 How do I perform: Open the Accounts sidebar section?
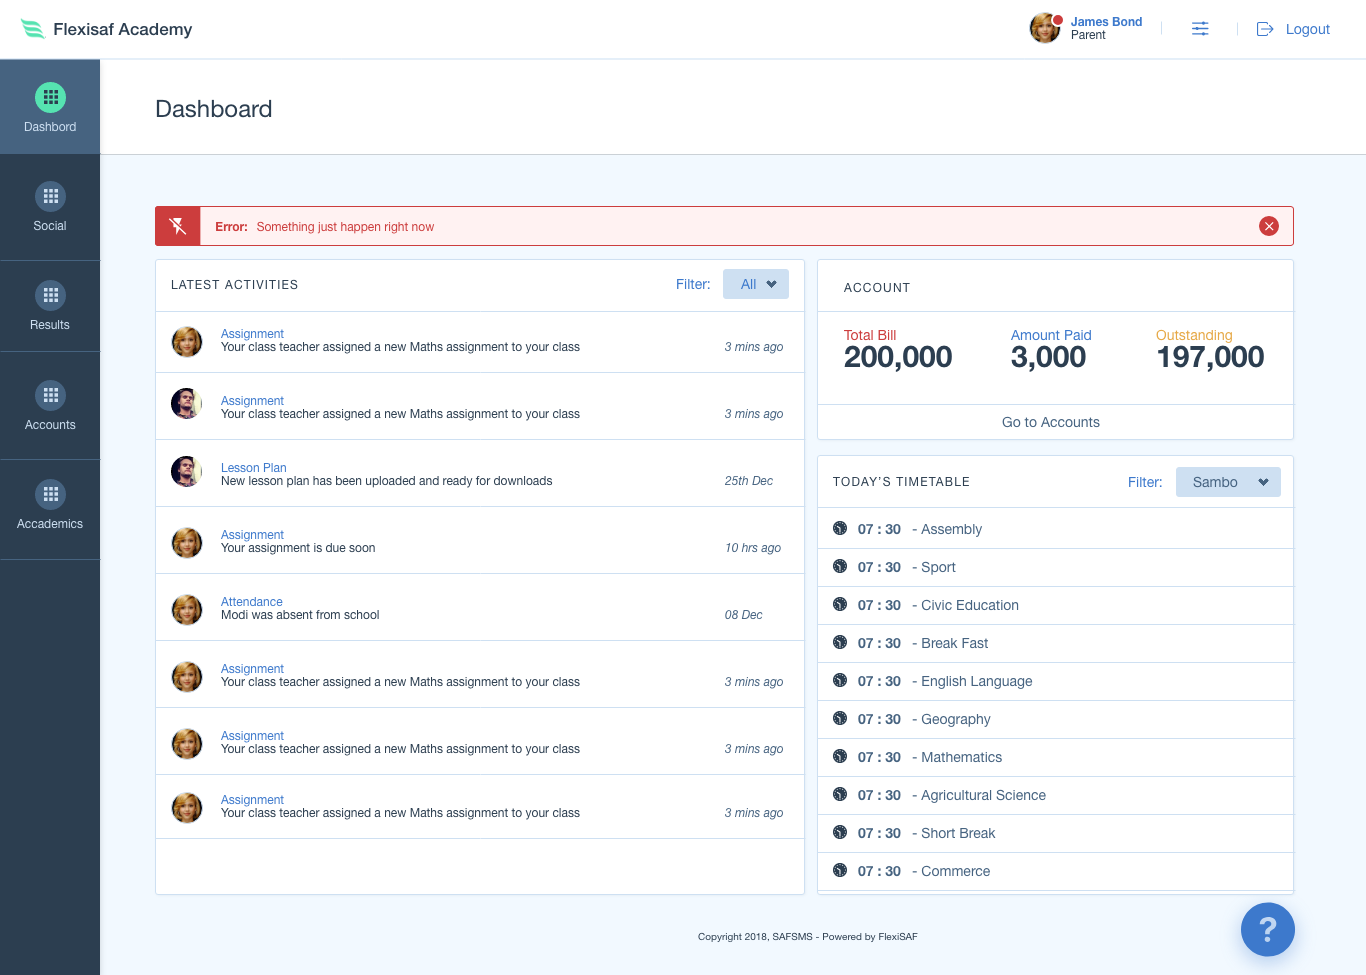[x=50, y=406]
